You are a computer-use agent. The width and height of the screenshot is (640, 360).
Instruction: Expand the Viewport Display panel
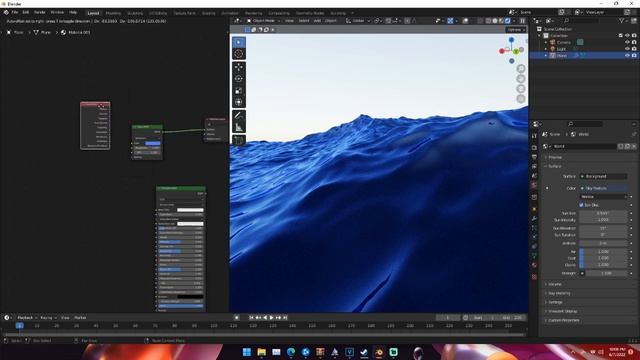coord(562,311)
